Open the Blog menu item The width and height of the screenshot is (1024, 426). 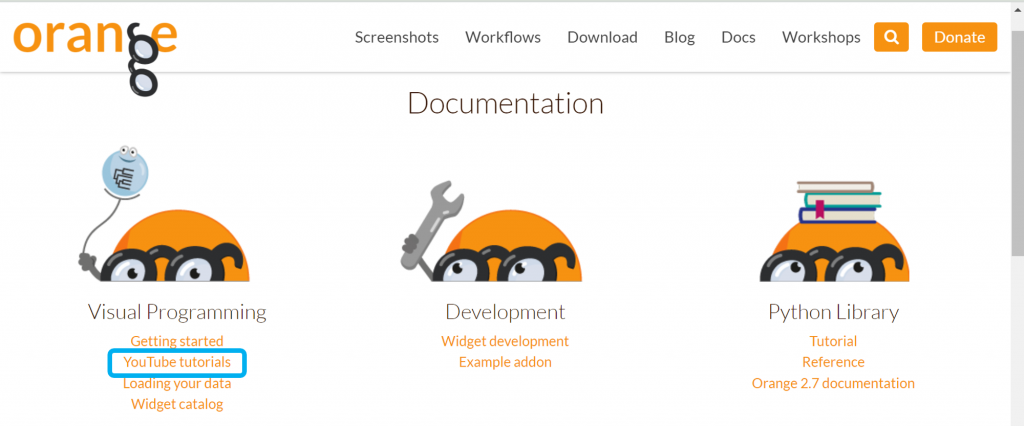coord(679,37)
